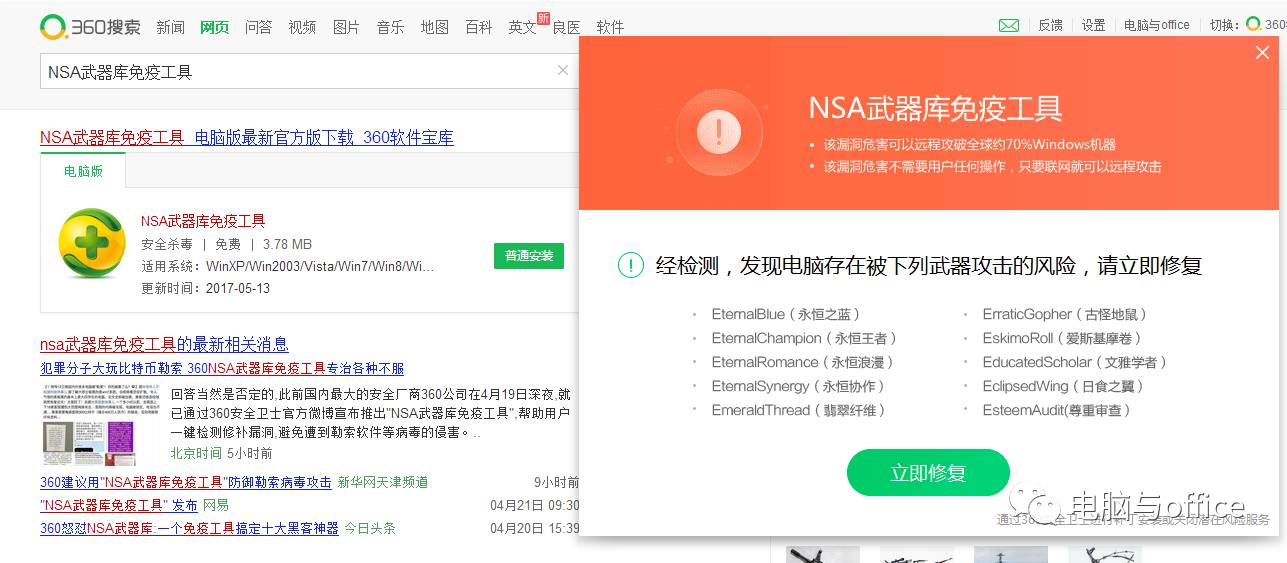The image size is (1287, 563).
Task: Open 360建议用"NSA武器库免疫工具"防御勒索病毒攻击 link
Action: coord(186,482)
